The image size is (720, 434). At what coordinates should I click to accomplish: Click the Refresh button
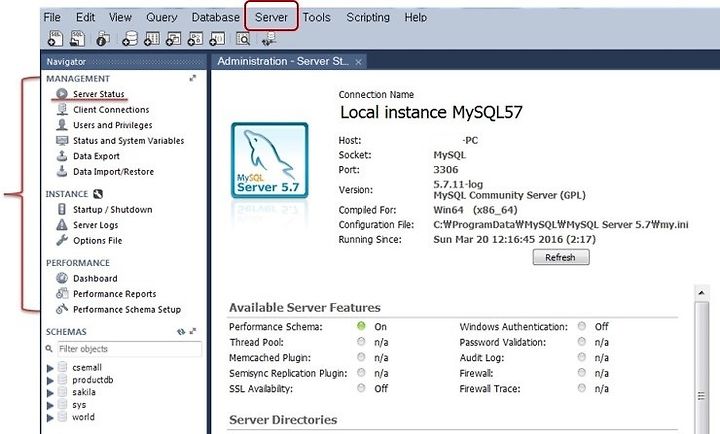pos(561,257)
